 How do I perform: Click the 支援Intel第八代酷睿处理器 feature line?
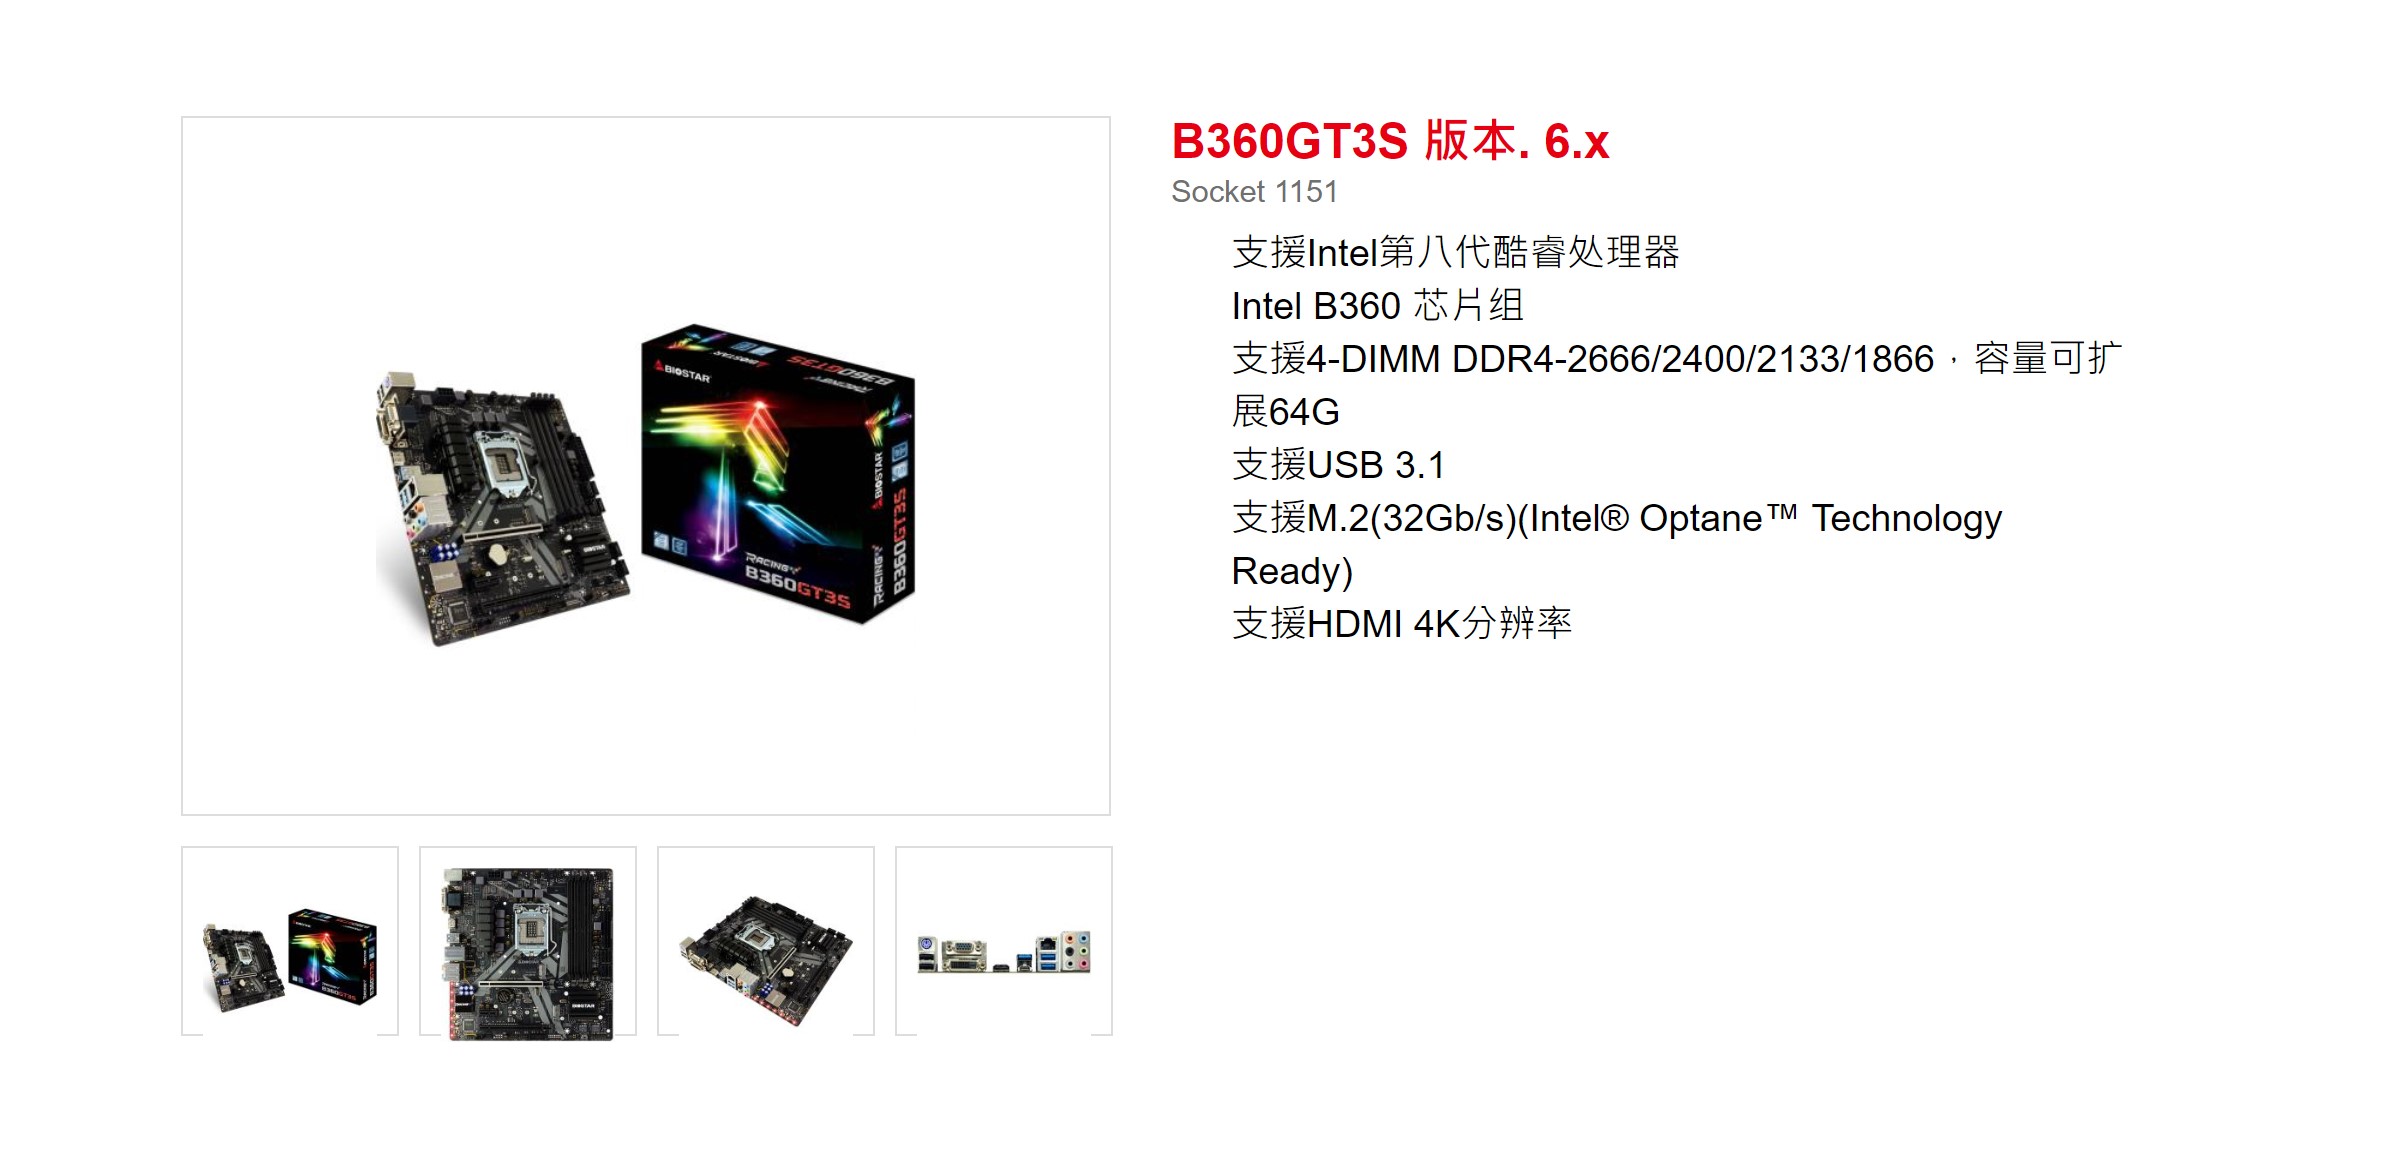click(x=1455, y=253)
